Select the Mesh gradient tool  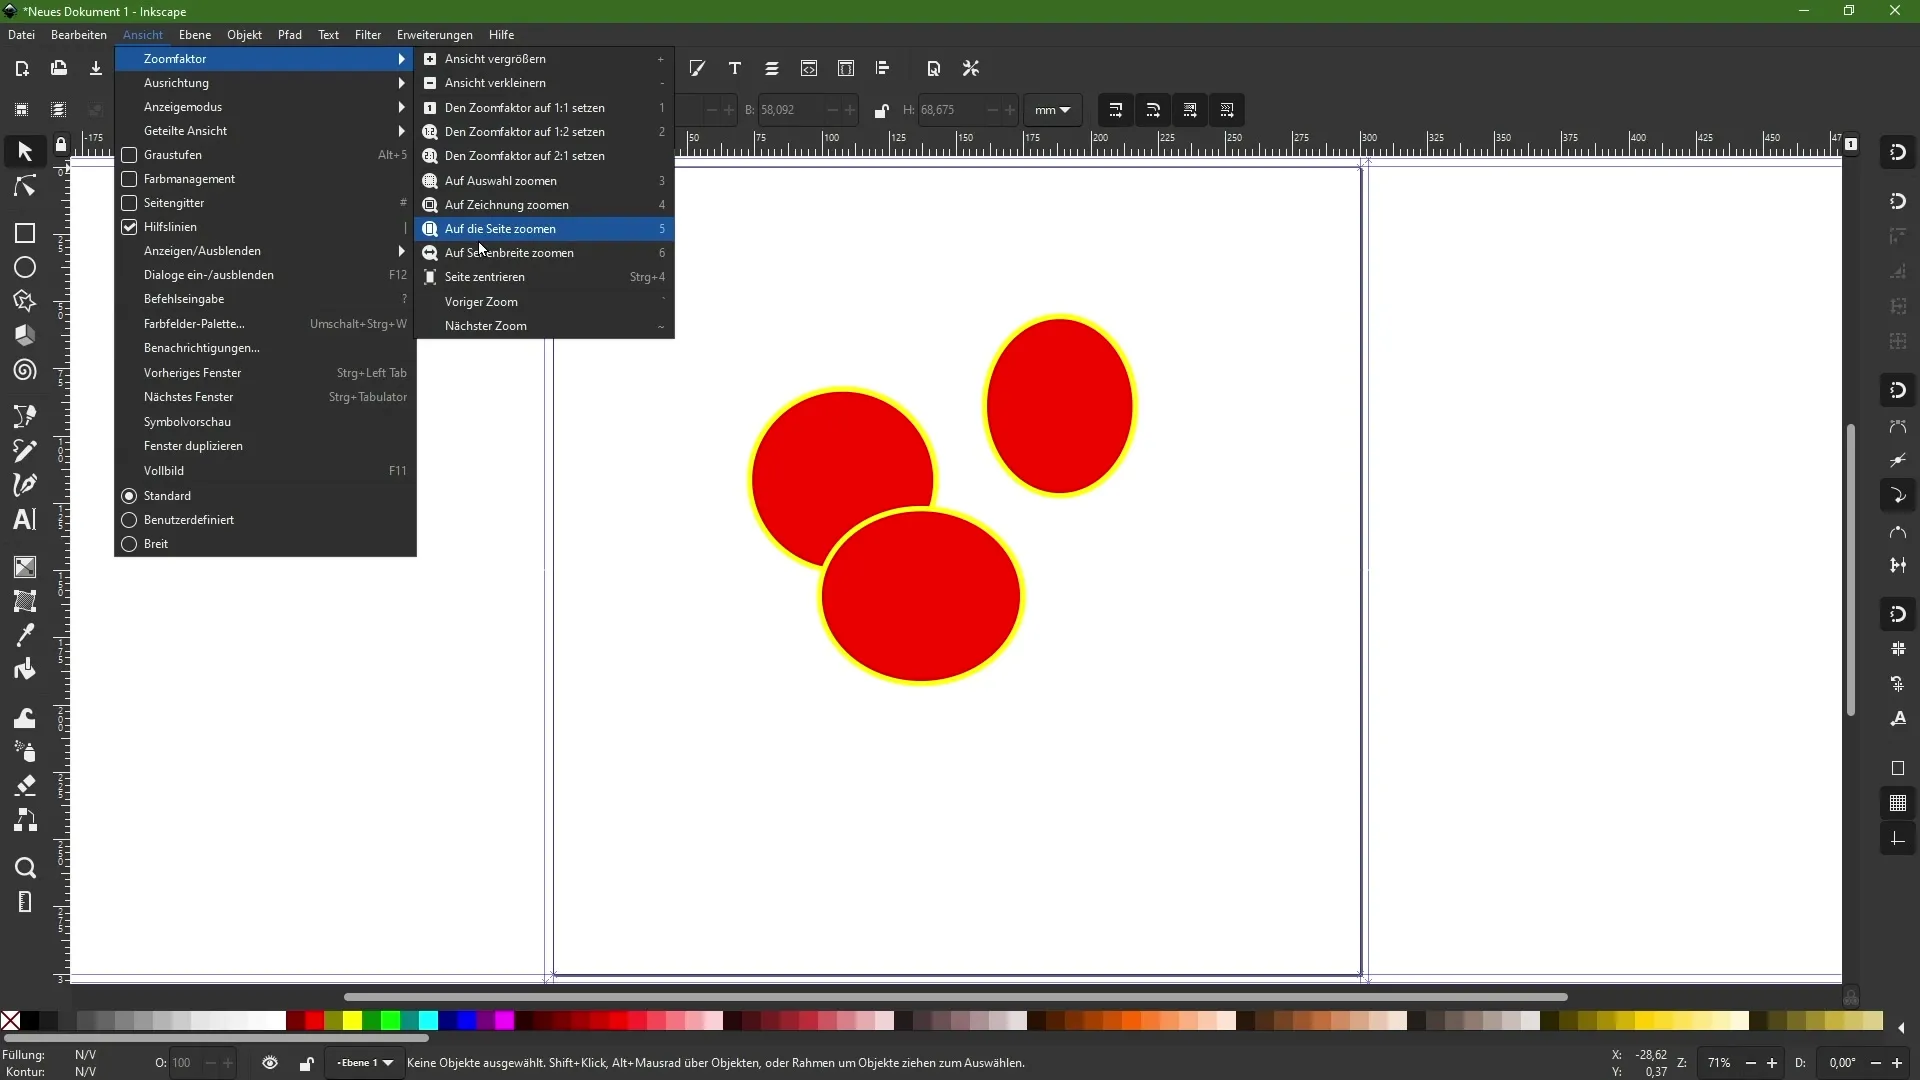click(x=25, y=601)
